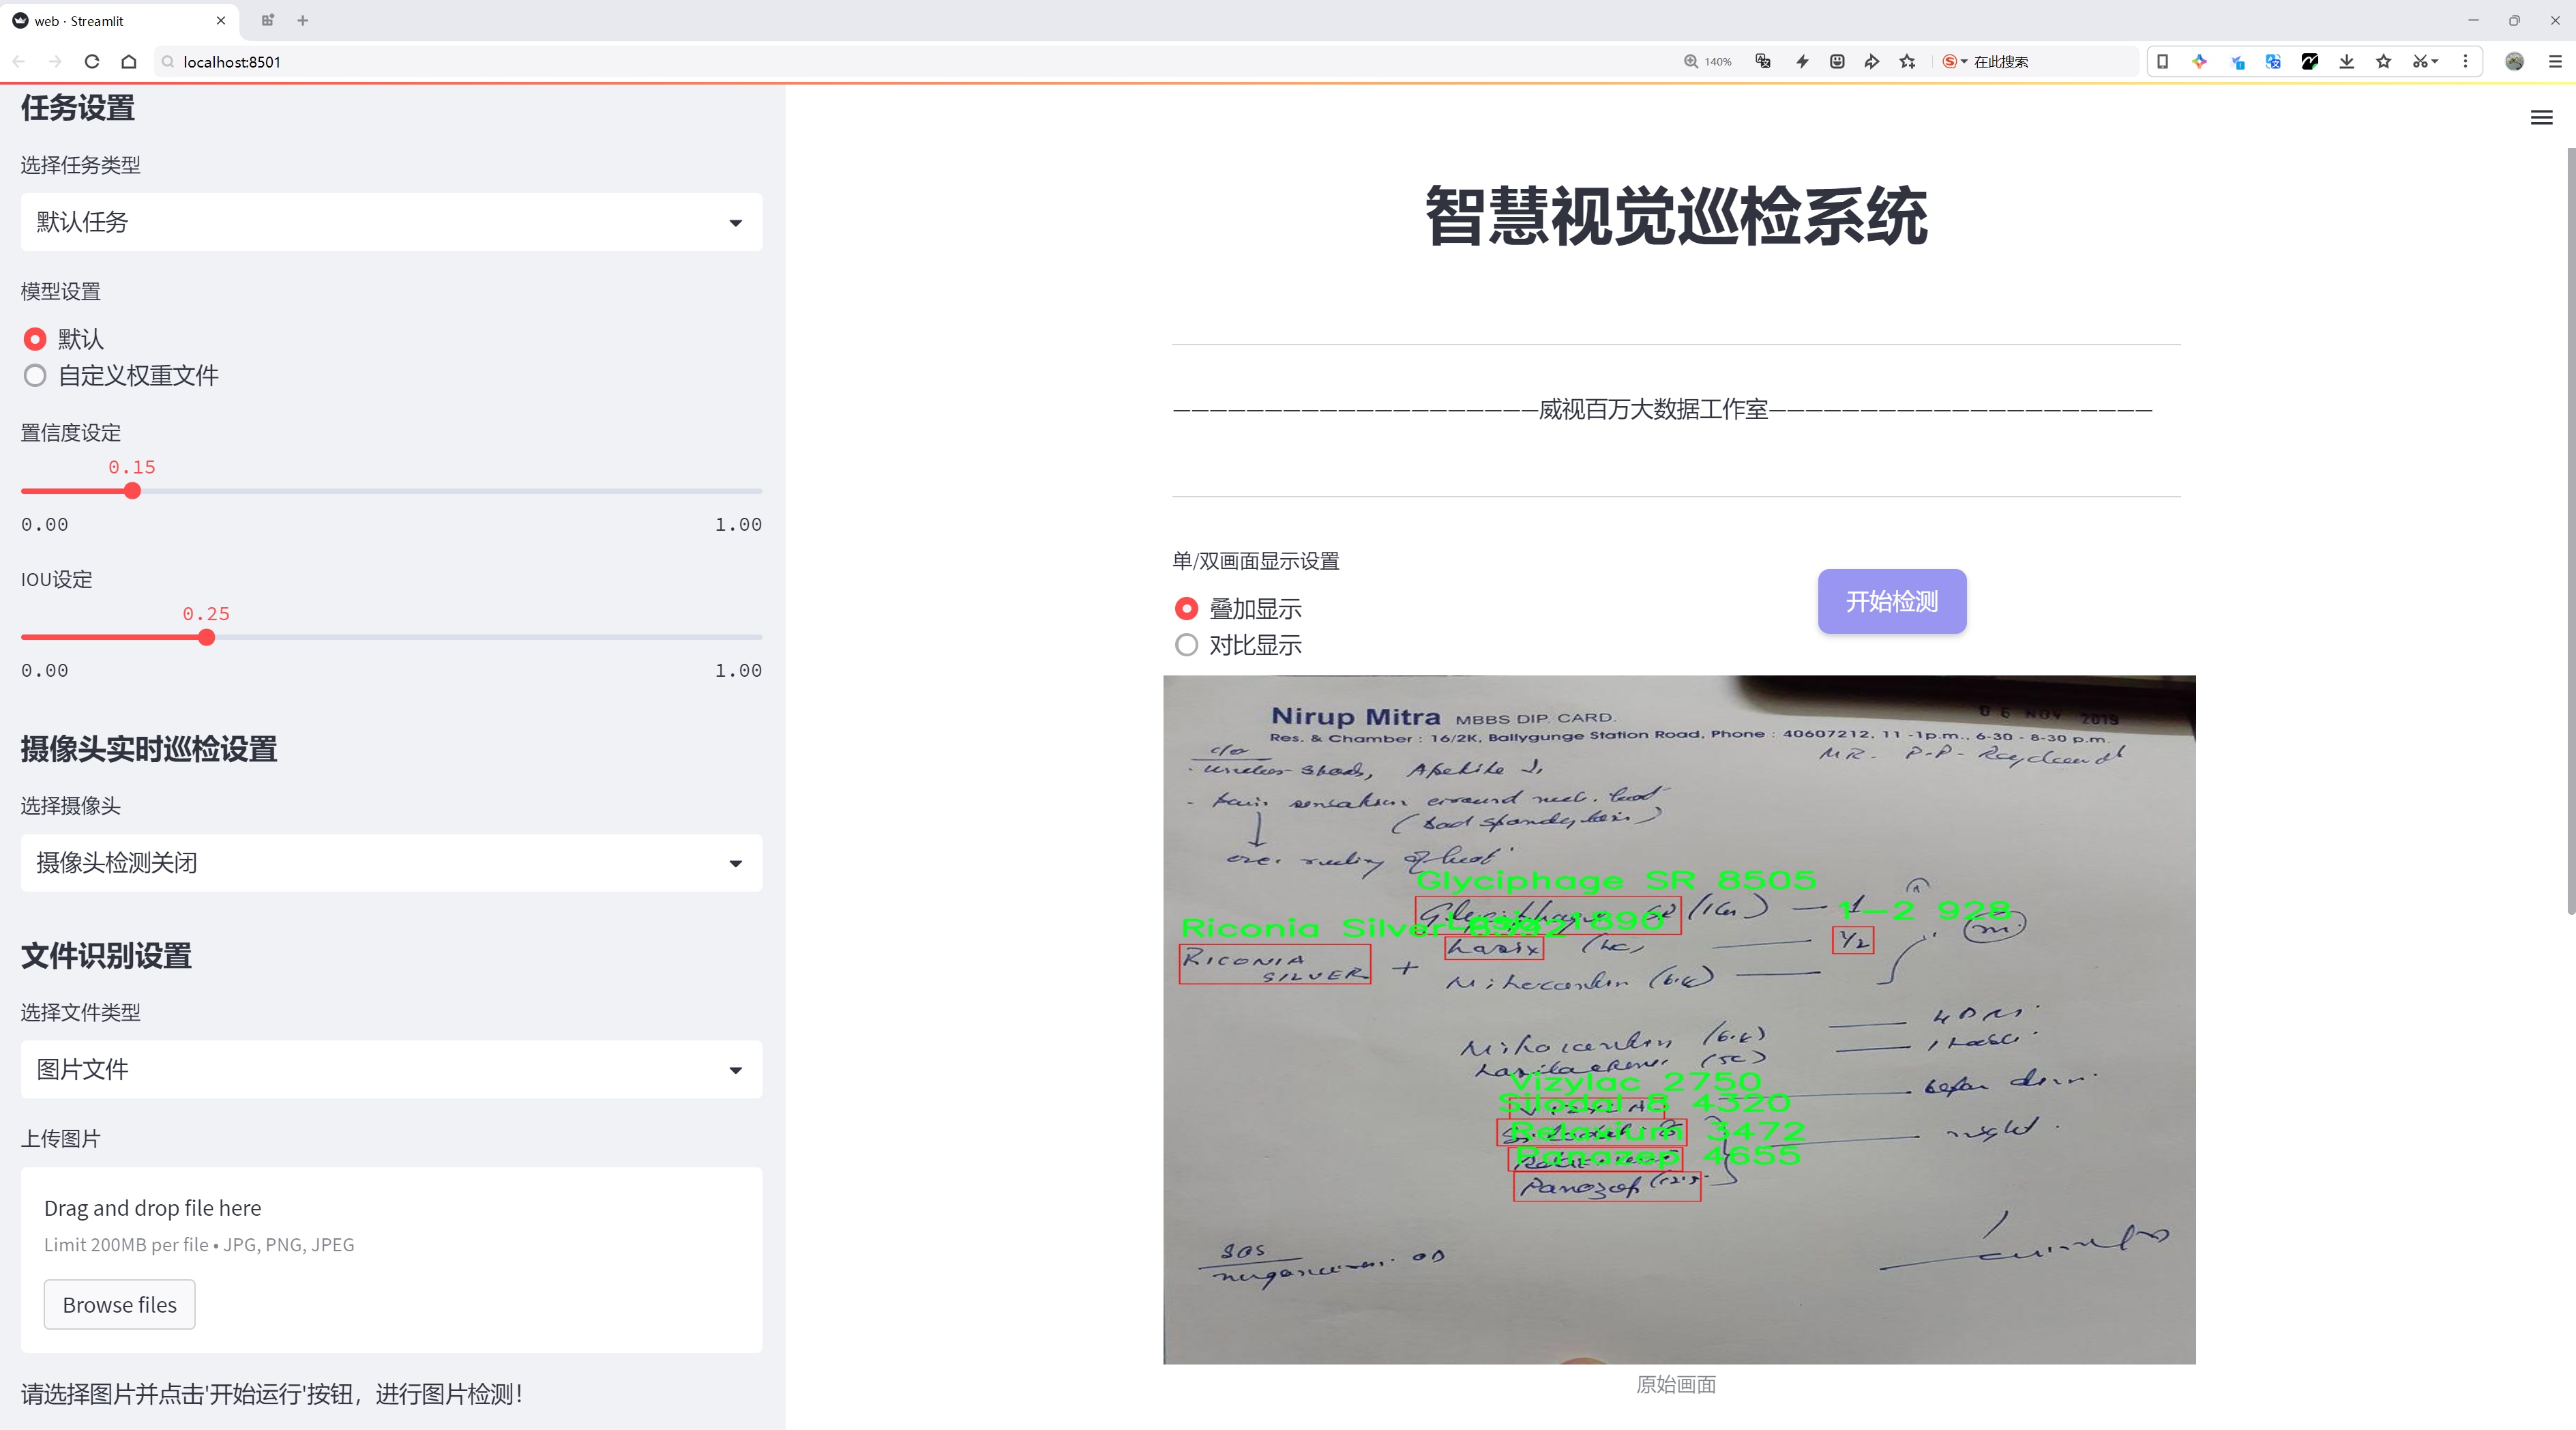
Task: Click the IOU slider handle at 0.25
Action: pyautogui.click(x=206, y=637)
